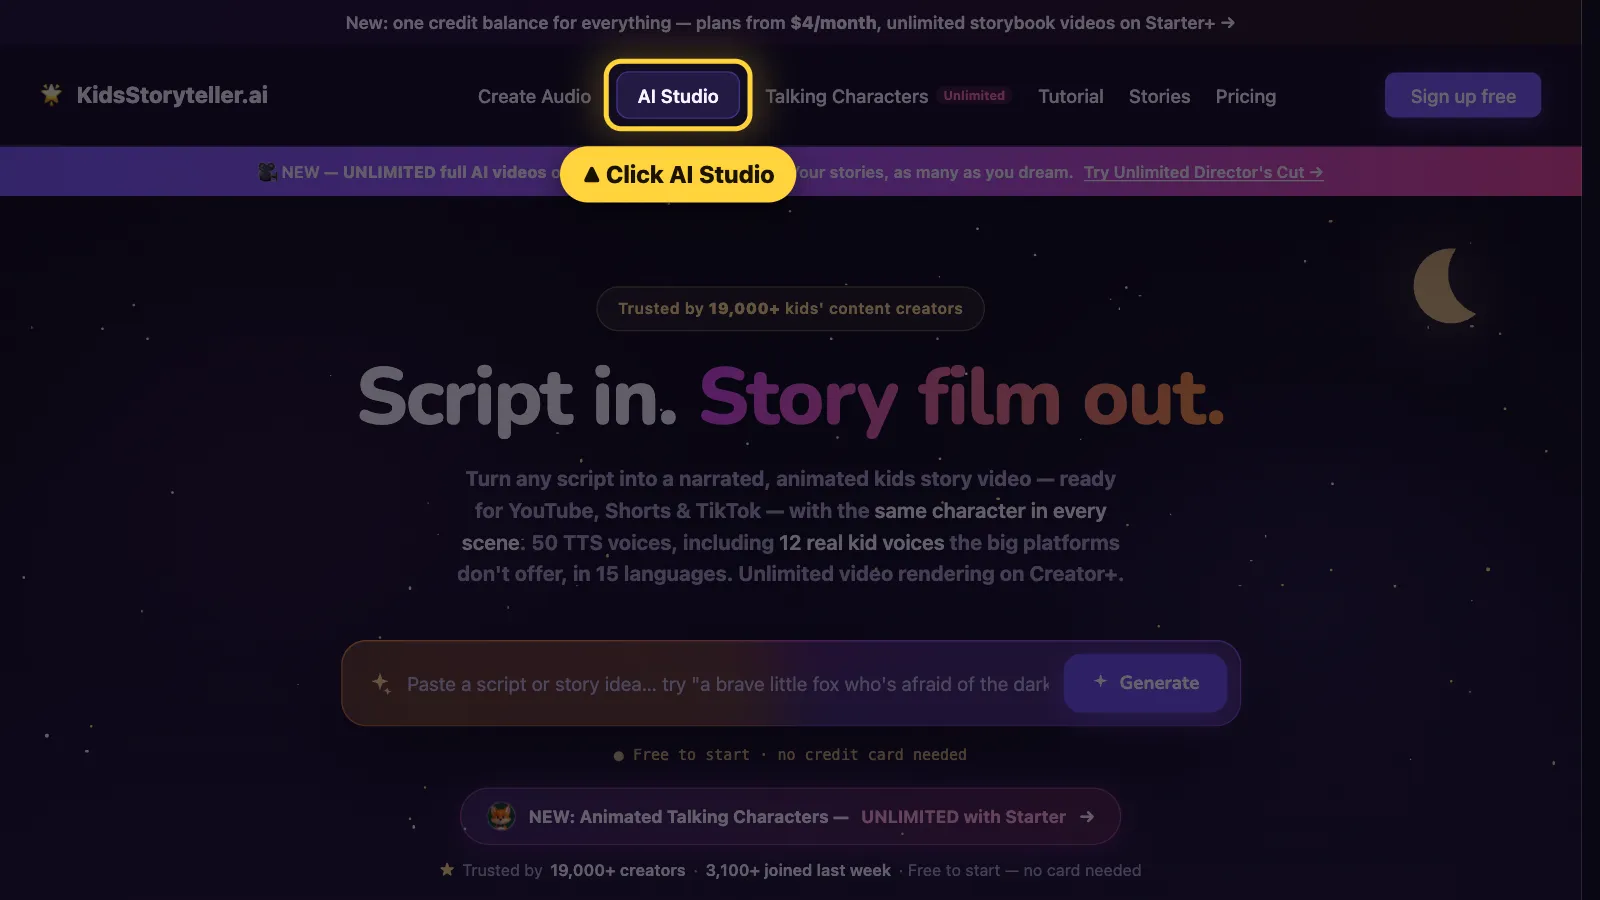Click the sparkle icon in the script field
Screen dimensions: 1600x900
(x=381, y=683)
